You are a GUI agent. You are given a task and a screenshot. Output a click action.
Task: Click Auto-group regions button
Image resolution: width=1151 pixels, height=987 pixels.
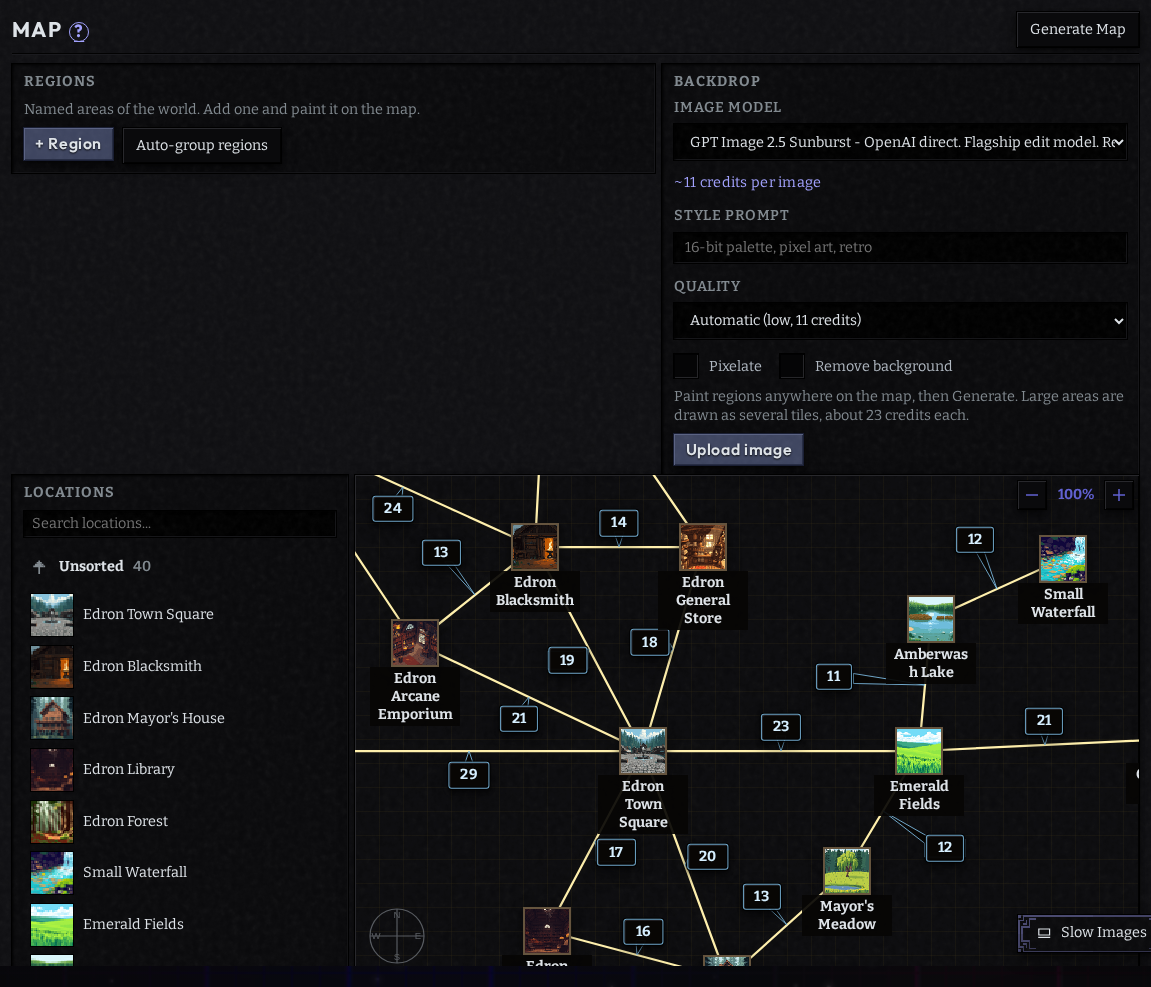[x=202, y=145]
